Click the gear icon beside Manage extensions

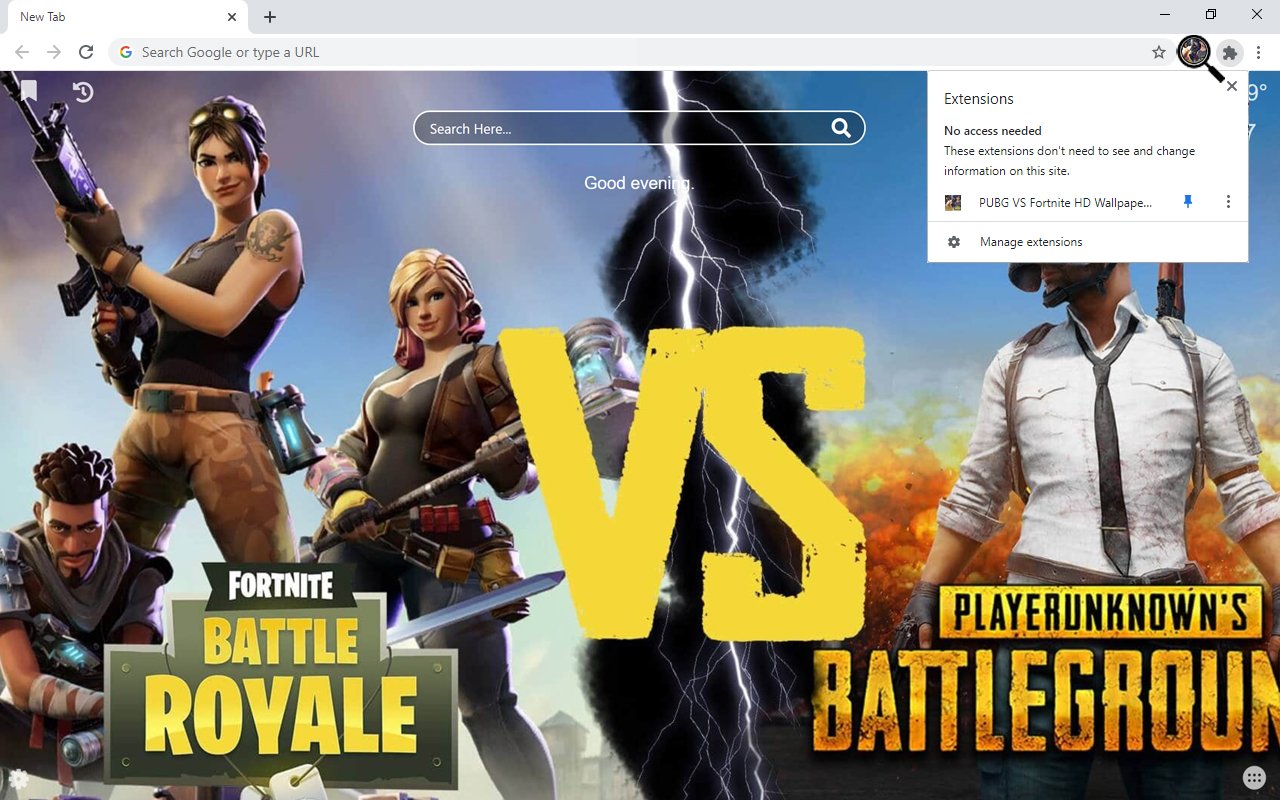coord(954,242)
